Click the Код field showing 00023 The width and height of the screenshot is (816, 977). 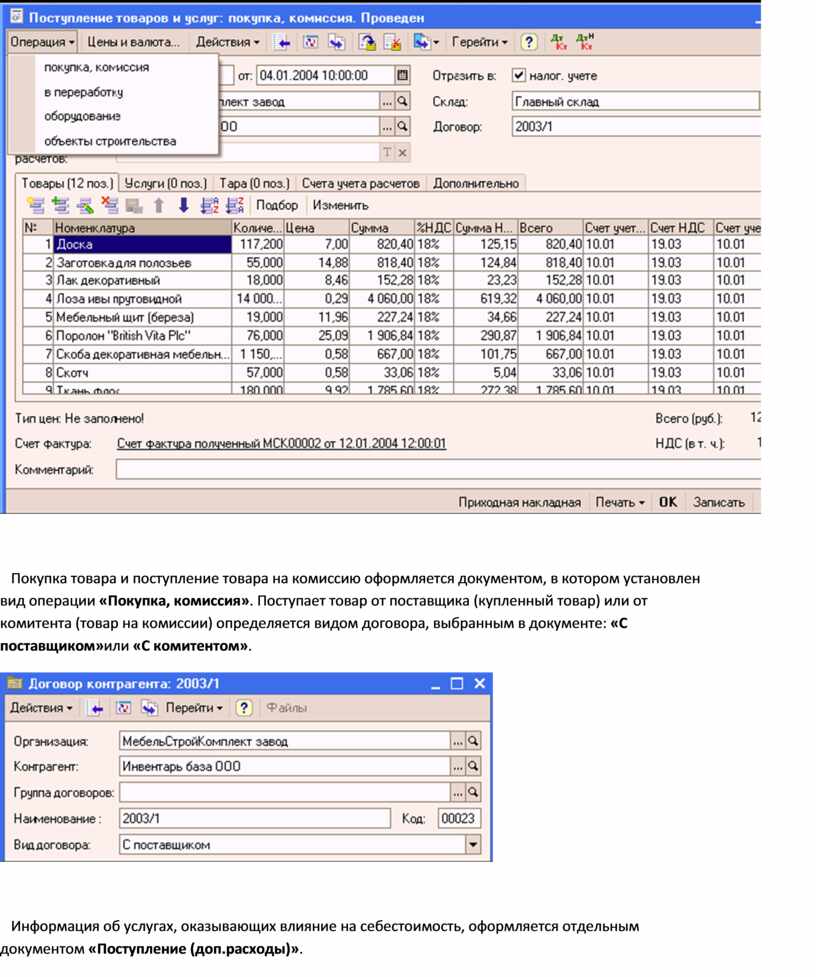460,818
